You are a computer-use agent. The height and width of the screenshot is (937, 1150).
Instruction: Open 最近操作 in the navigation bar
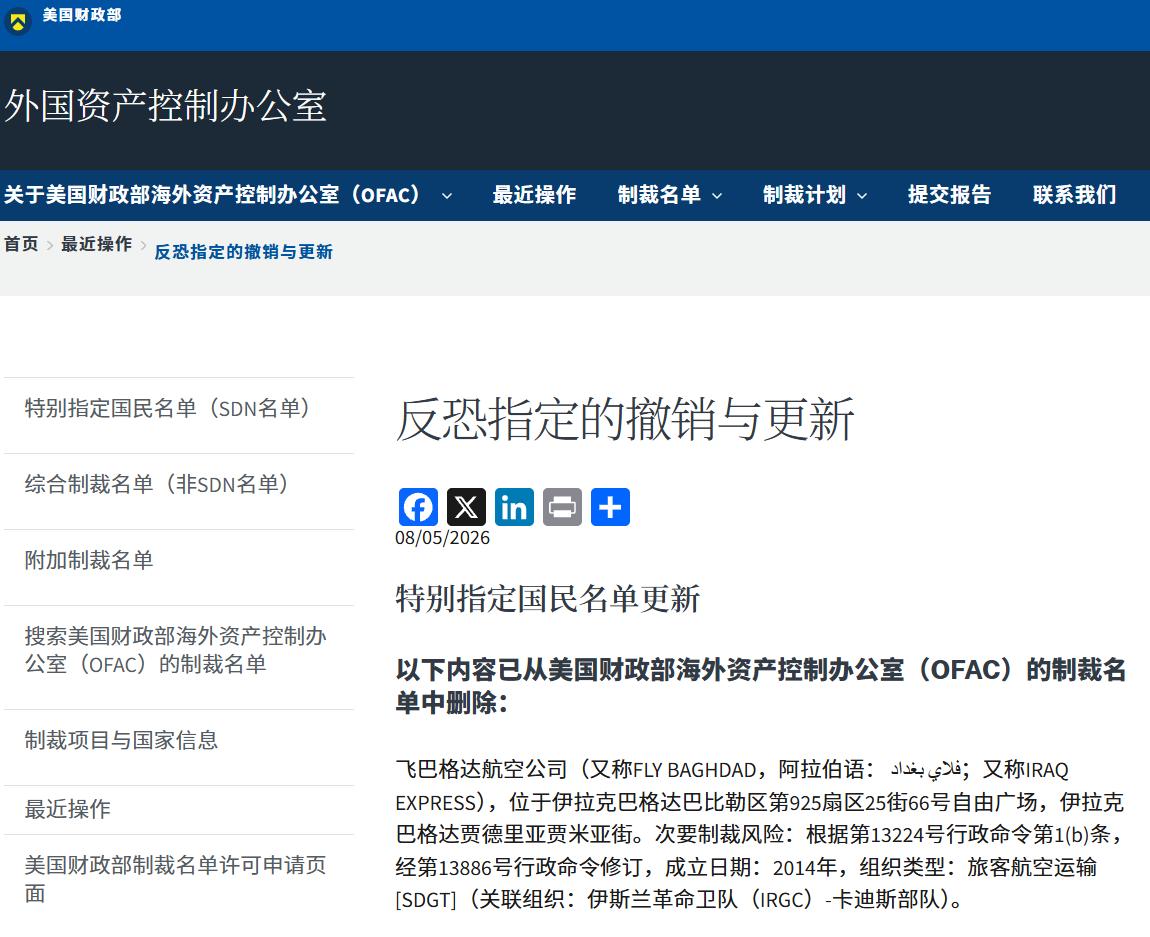[534, 195]
